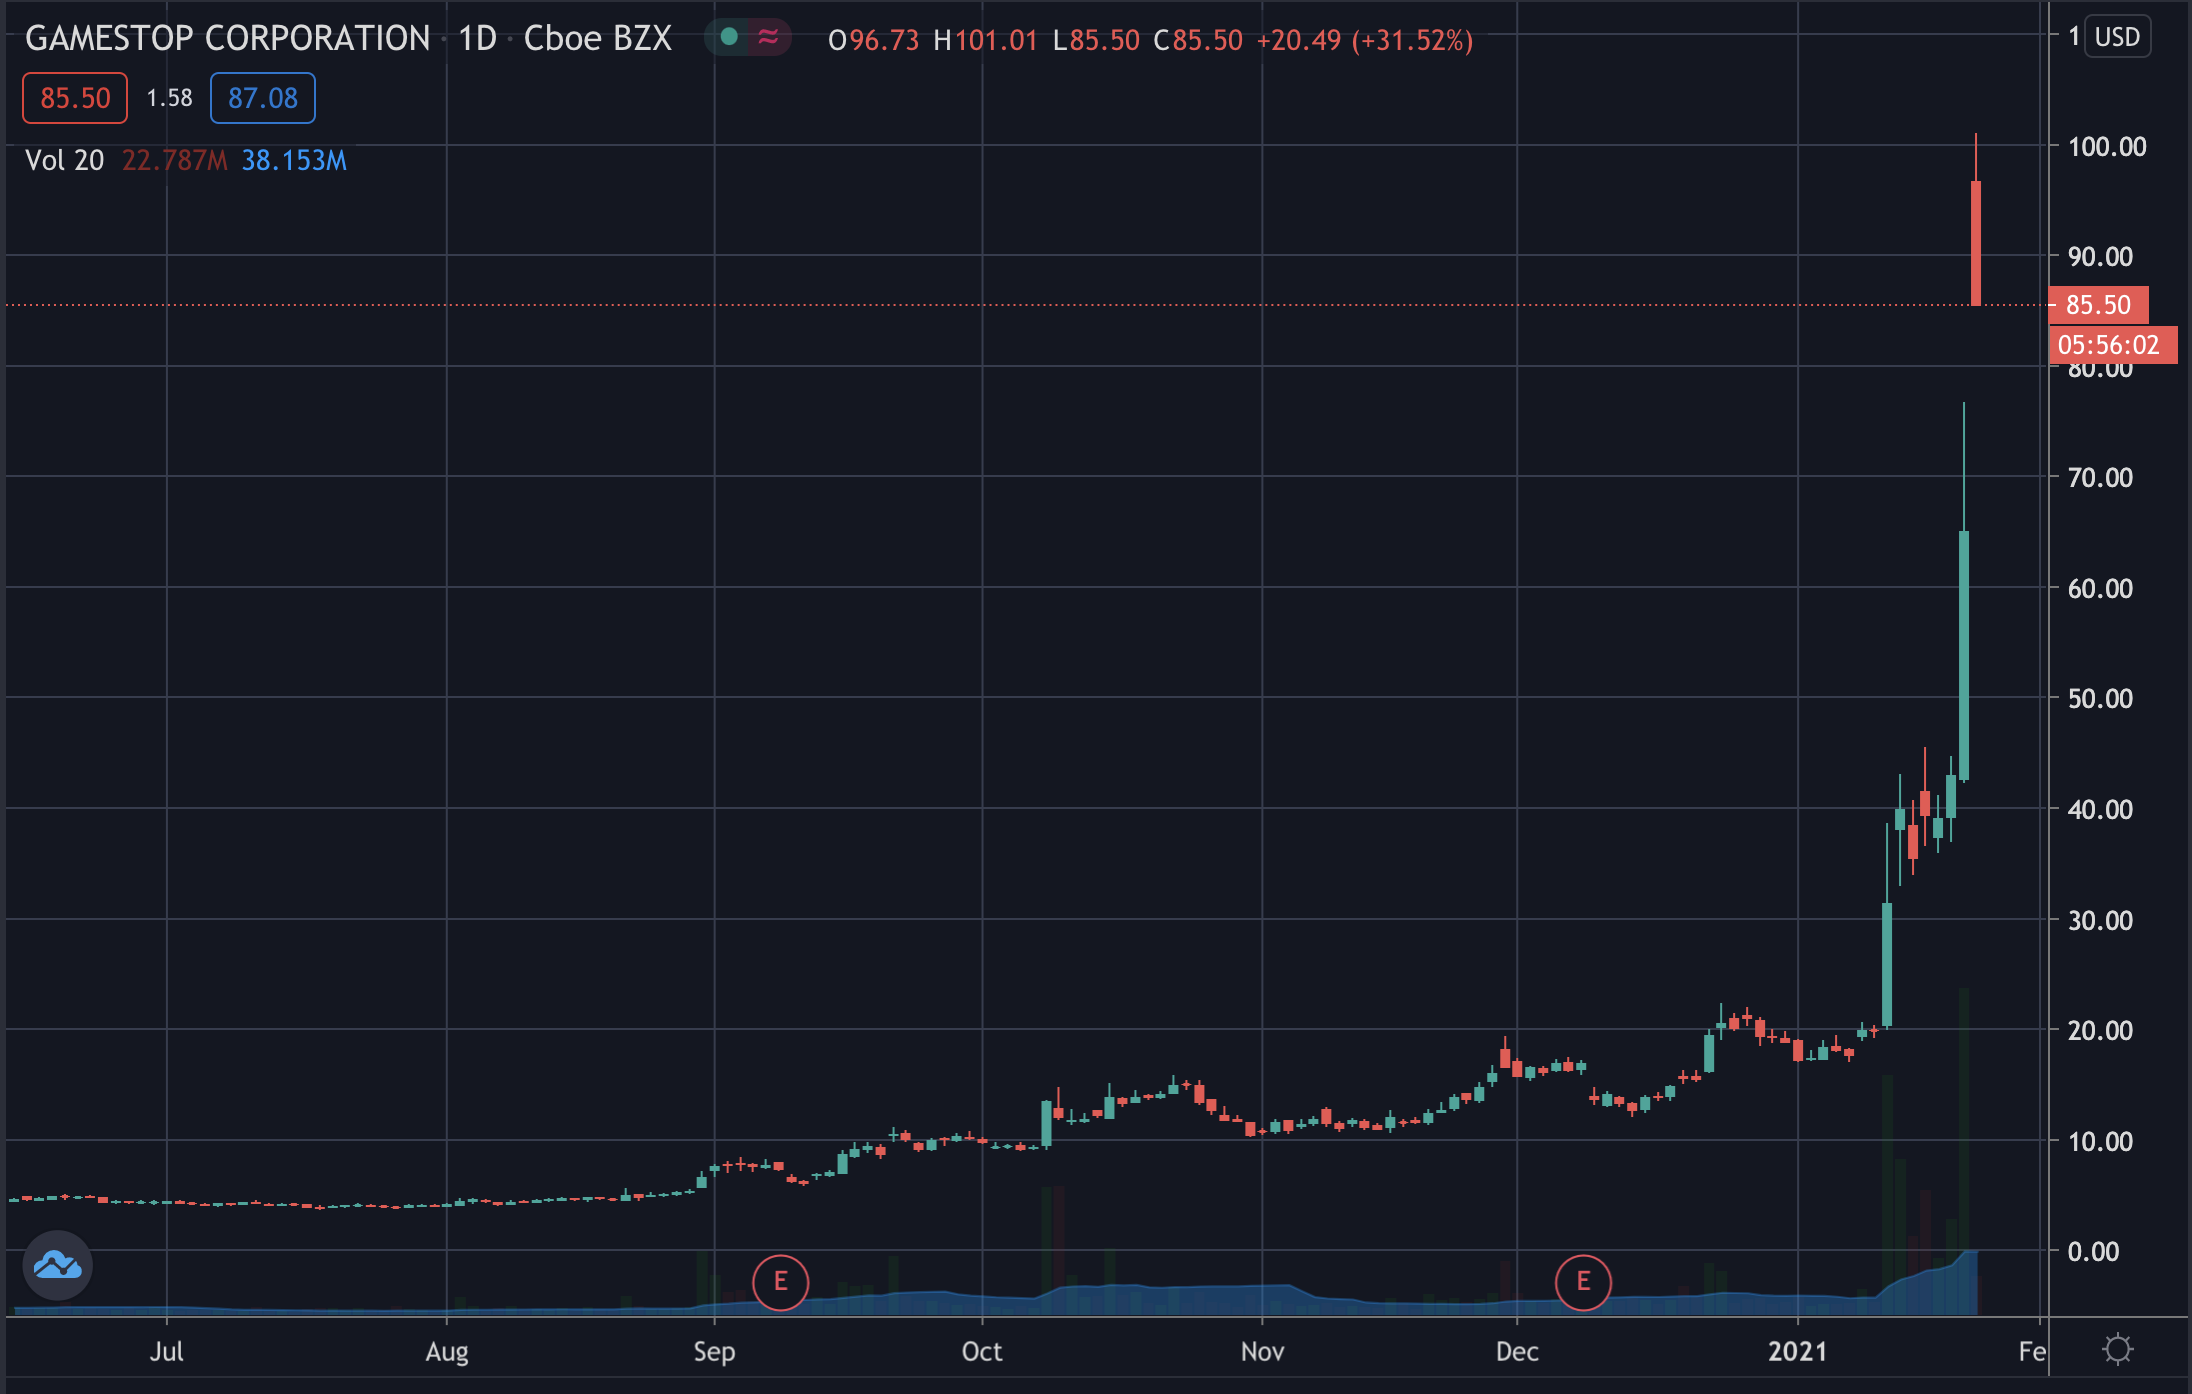The image size is (2192, 1394).
Task: Click the Oct time axis label
Action: click(x=981, y=1352)
